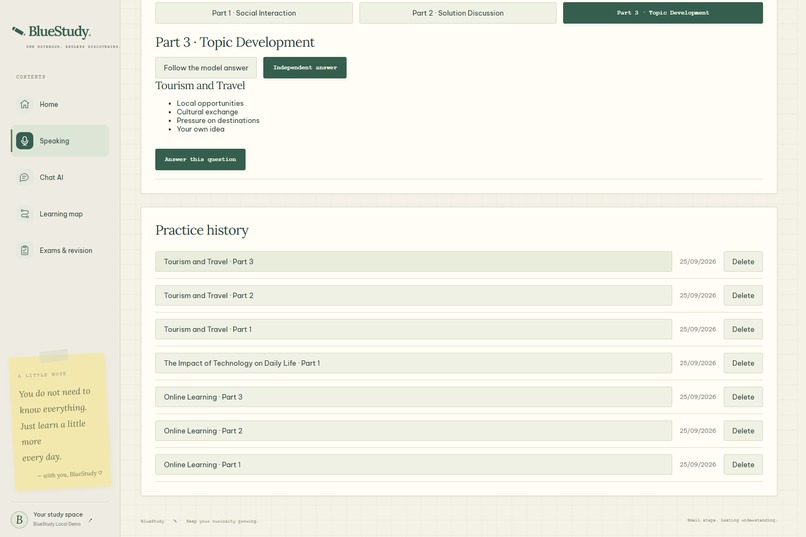Image resolution: width=806 pixels, height=537 pixels.
Task: Open Tourism and Travel Part 1 history entry
Action: point(413,329)
